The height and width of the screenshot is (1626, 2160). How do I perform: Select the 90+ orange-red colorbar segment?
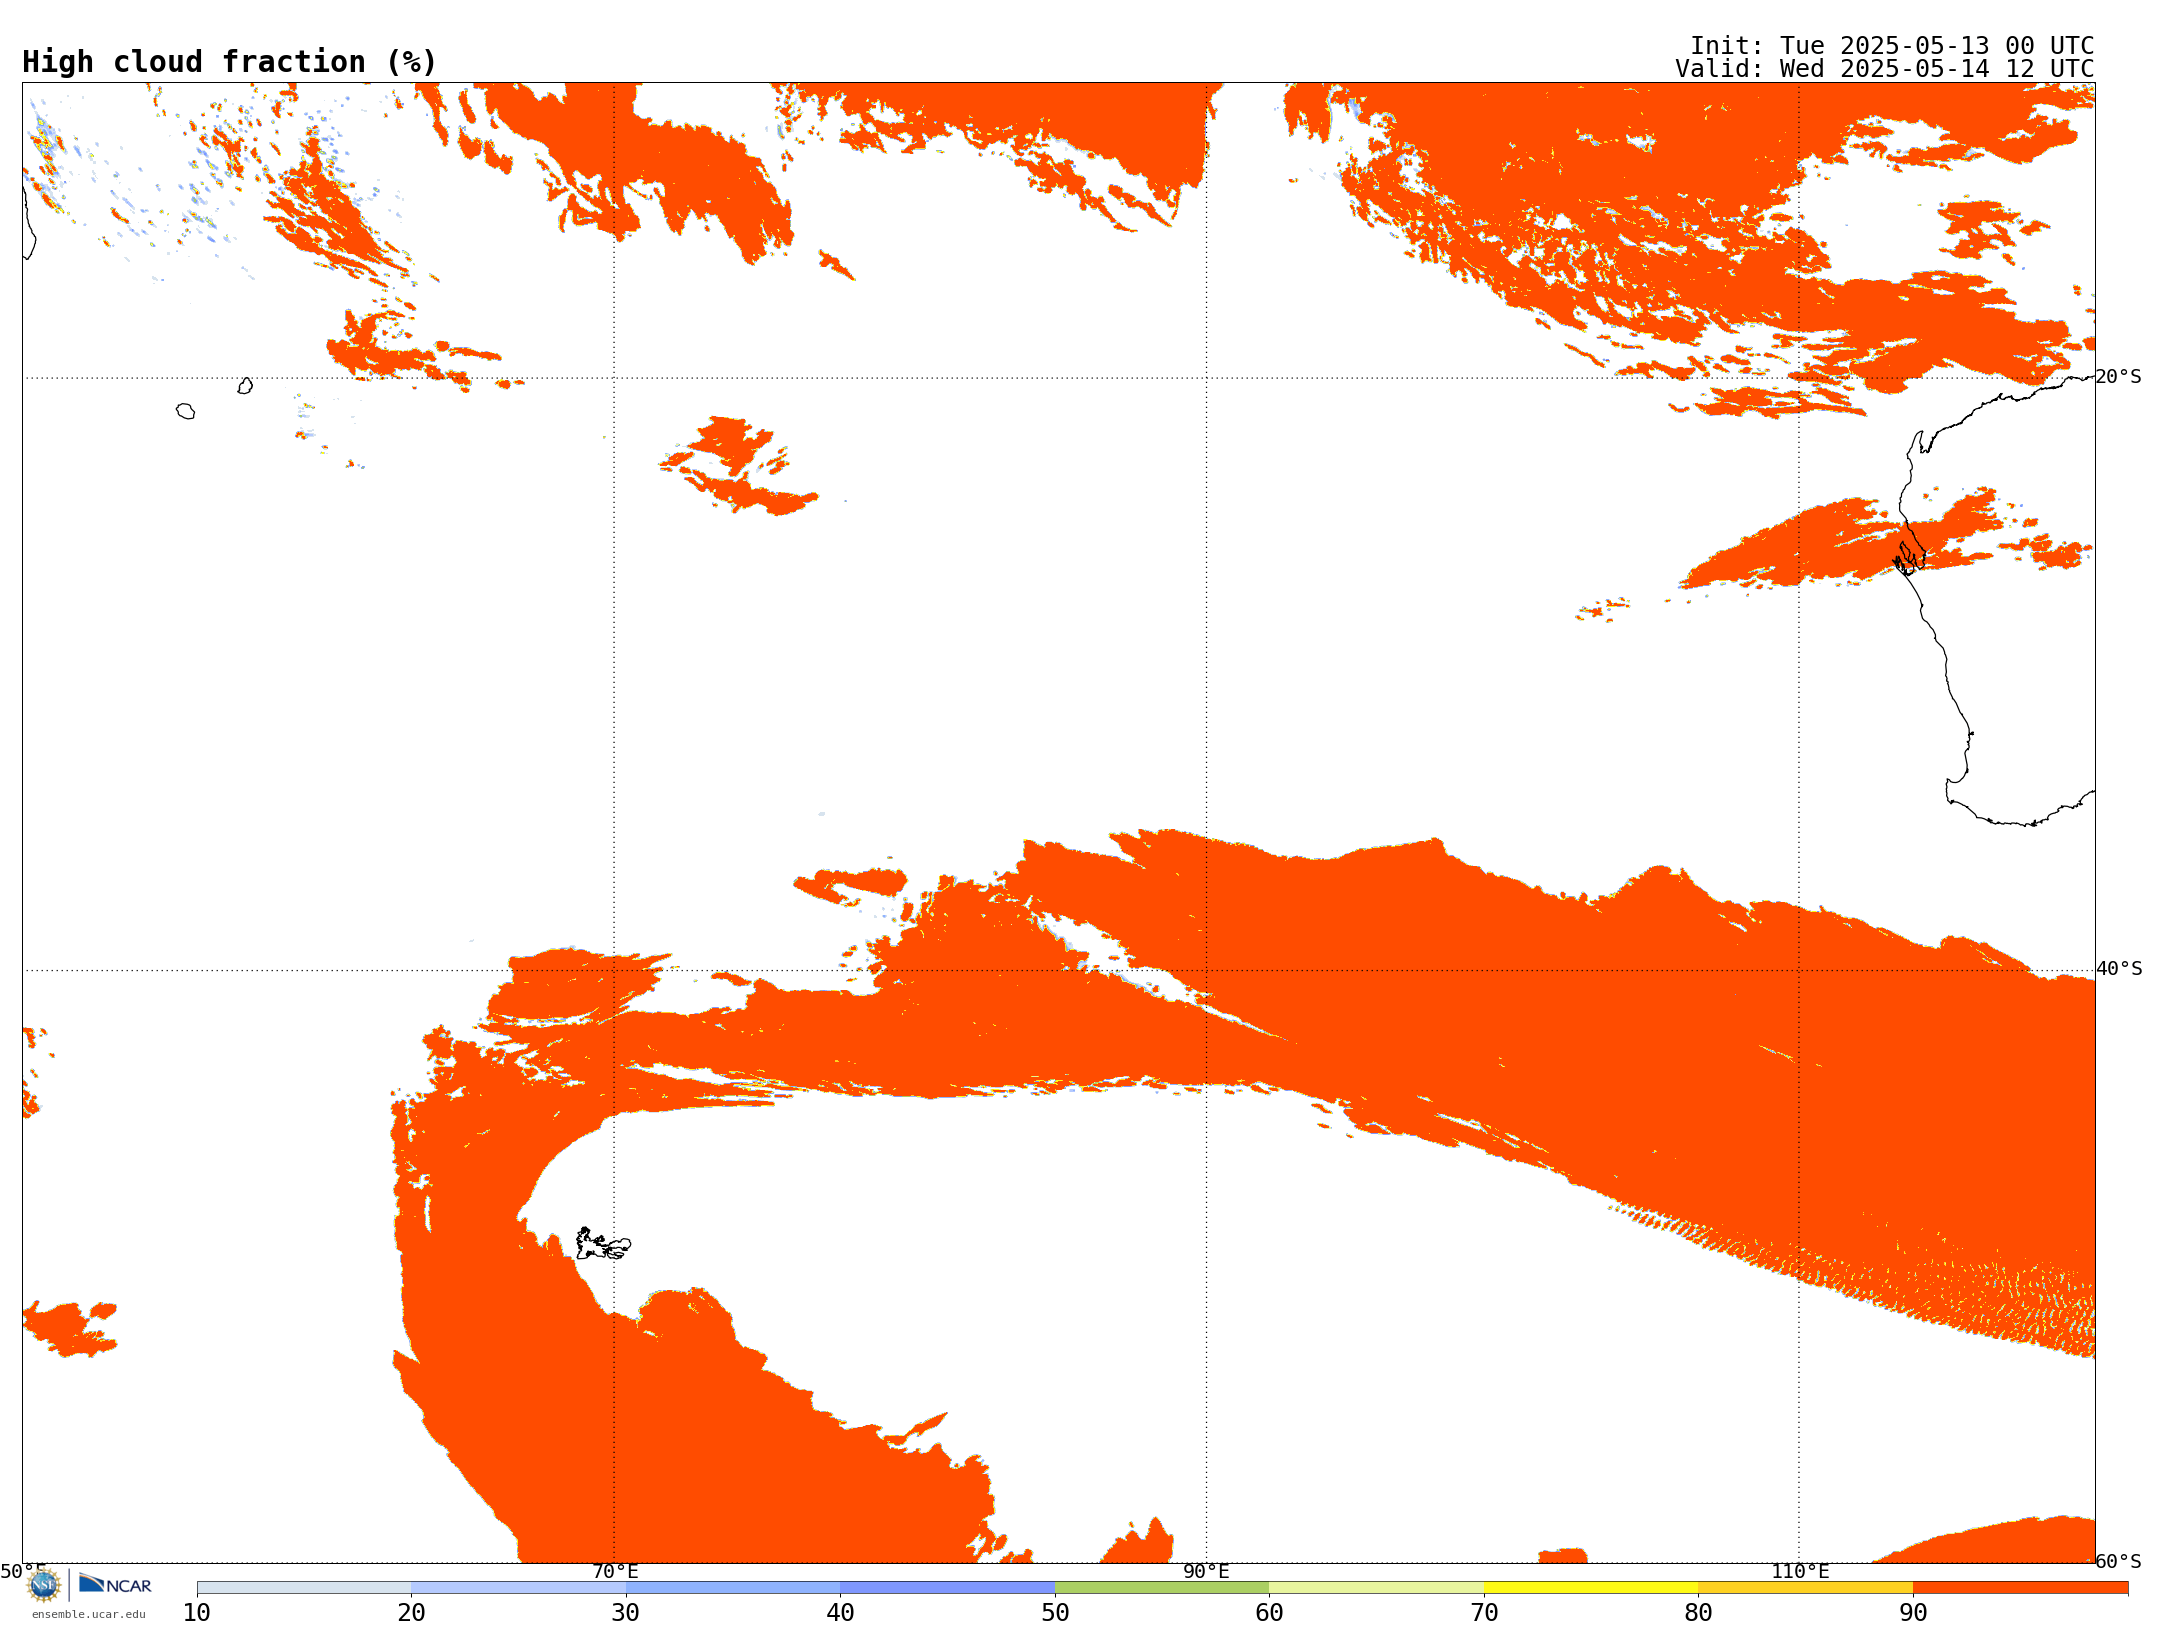coord(2020,1588)
